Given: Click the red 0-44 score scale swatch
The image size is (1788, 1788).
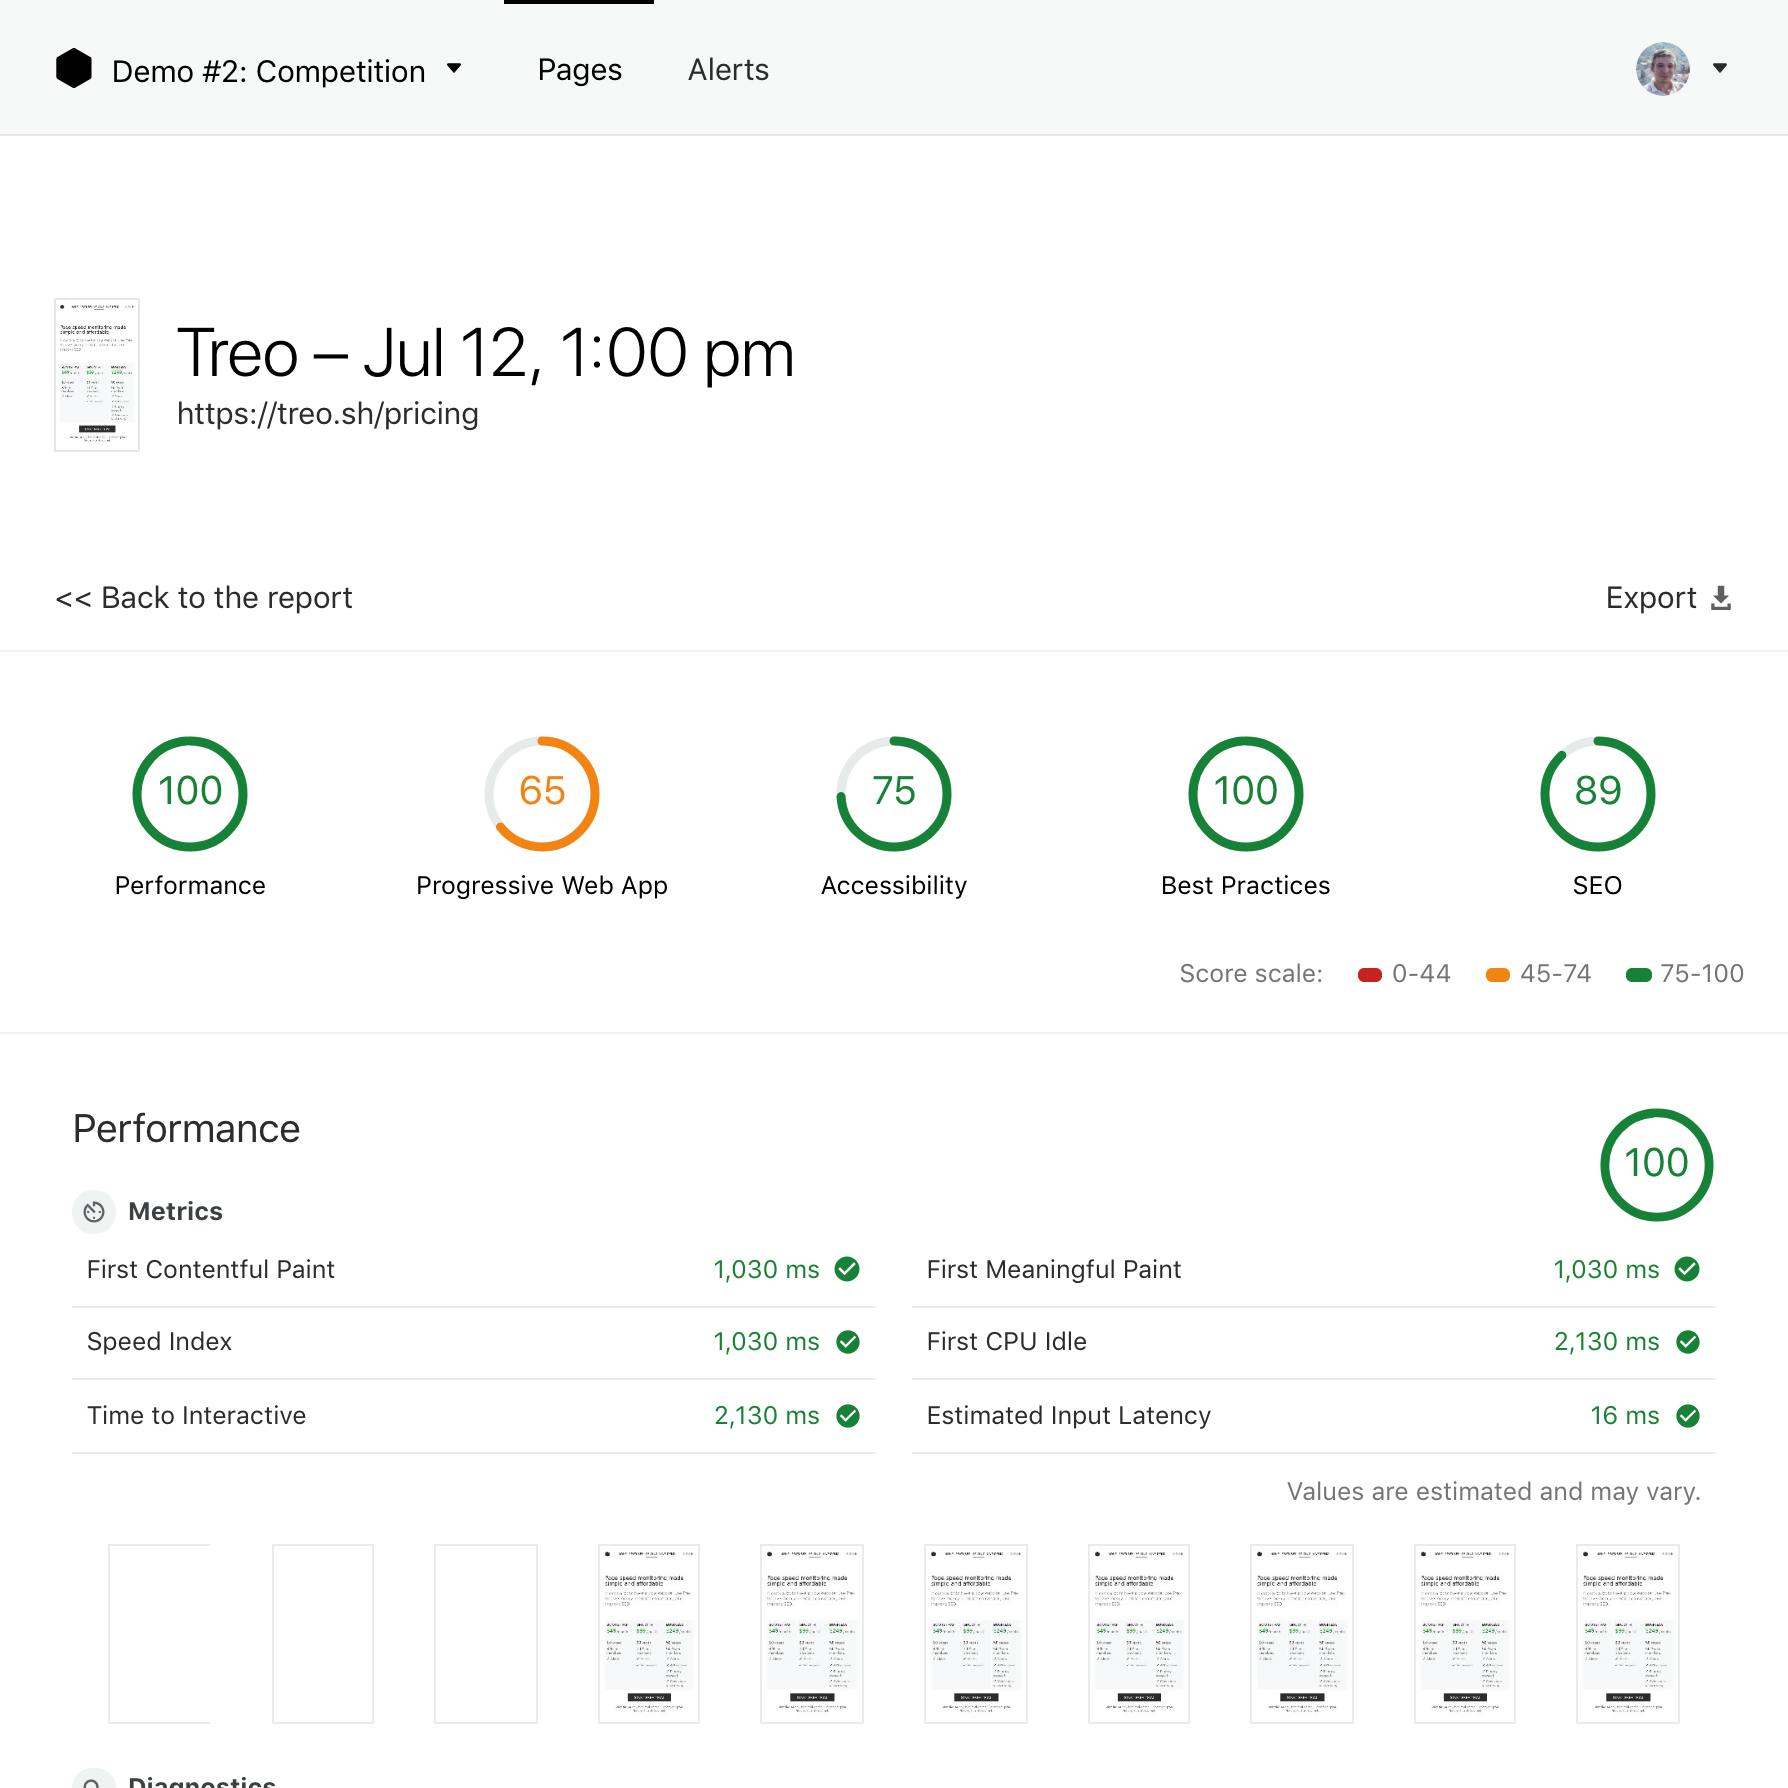Looking at the screenshot, I should pyautogui.click(x=1370, y=975).
